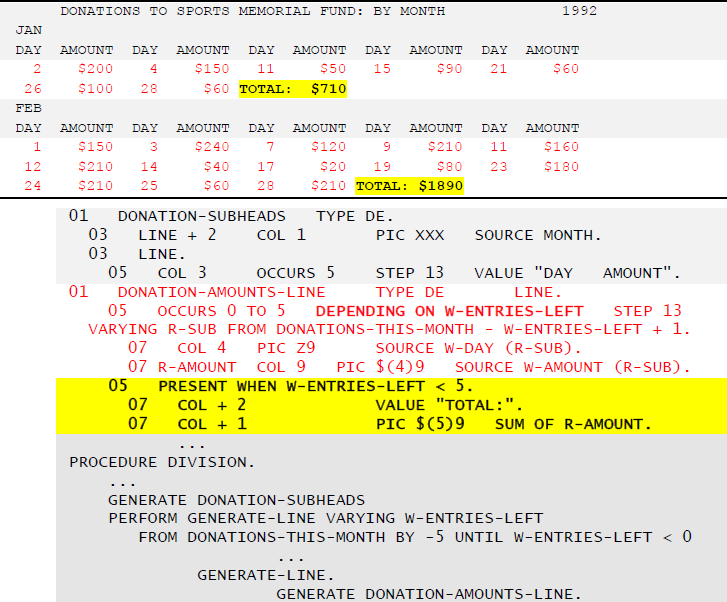Click 'SOURCE MONTH.' in the code

538,235
